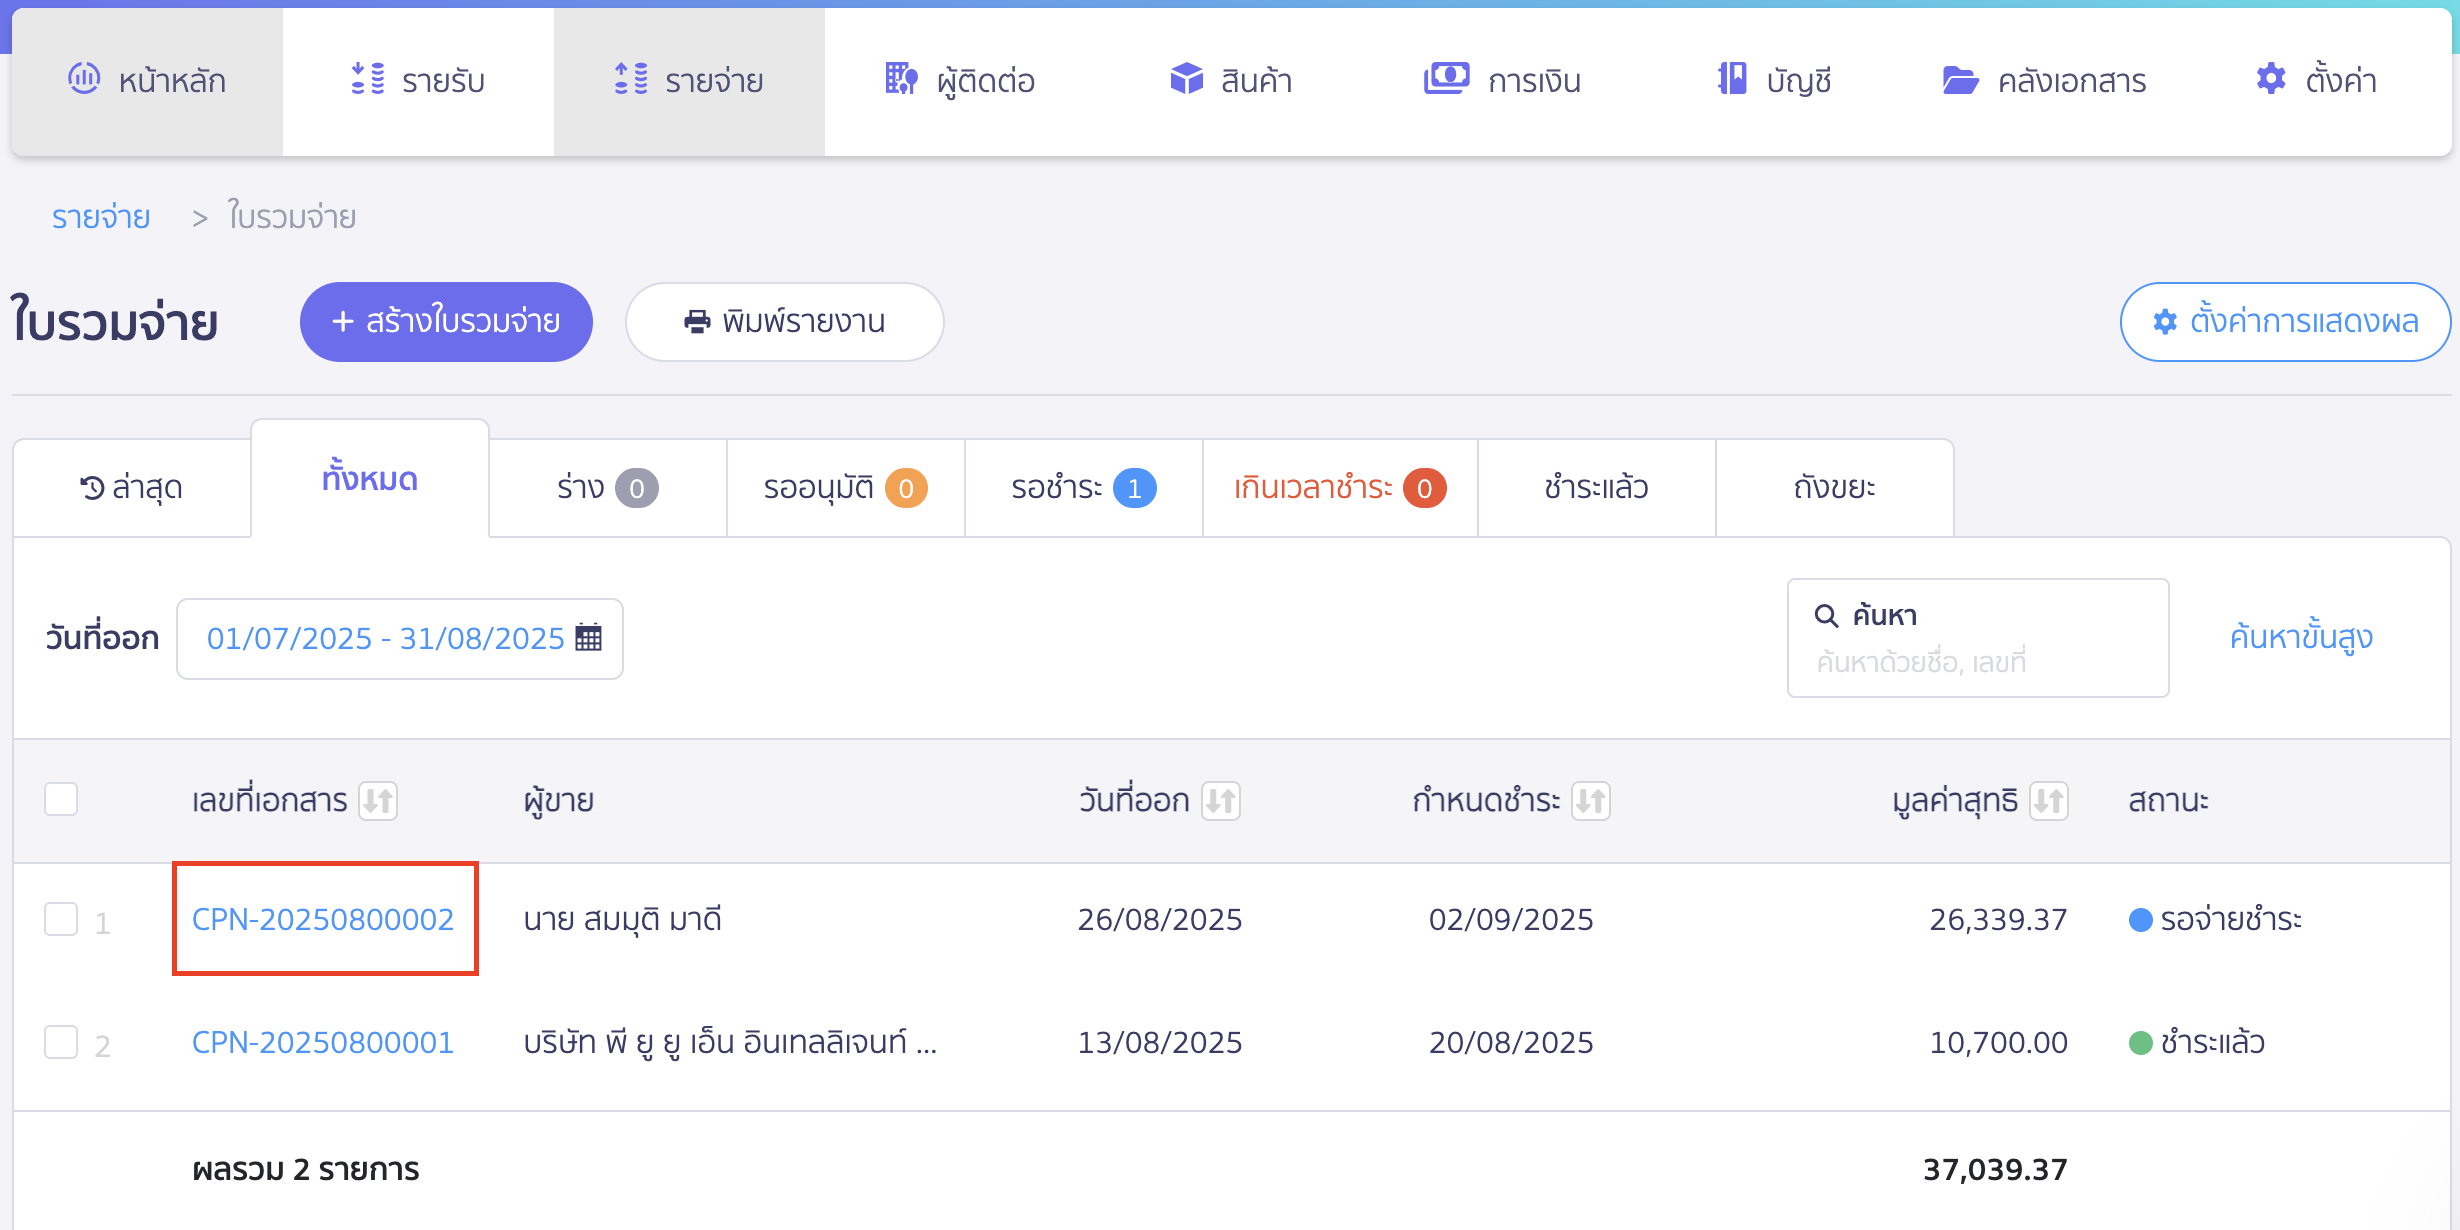This screenshot has height=1230, width=2460.
Task: Click the รายจ่าย breadcrumb link
Action: tap(101, 217)
